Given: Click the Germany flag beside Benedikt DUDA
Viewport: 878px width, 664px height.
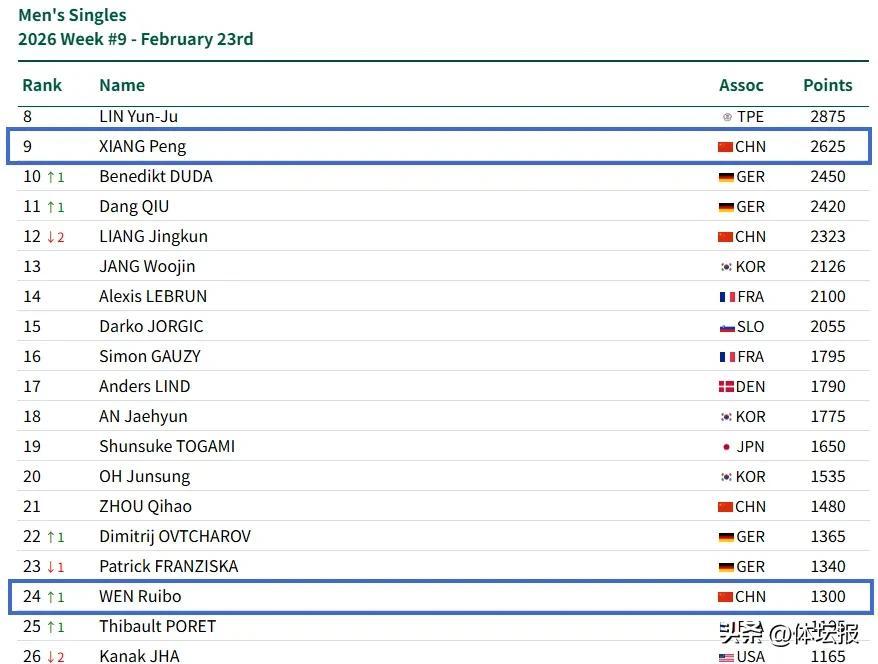Looking at the screenshot, I should click(725, 177).
